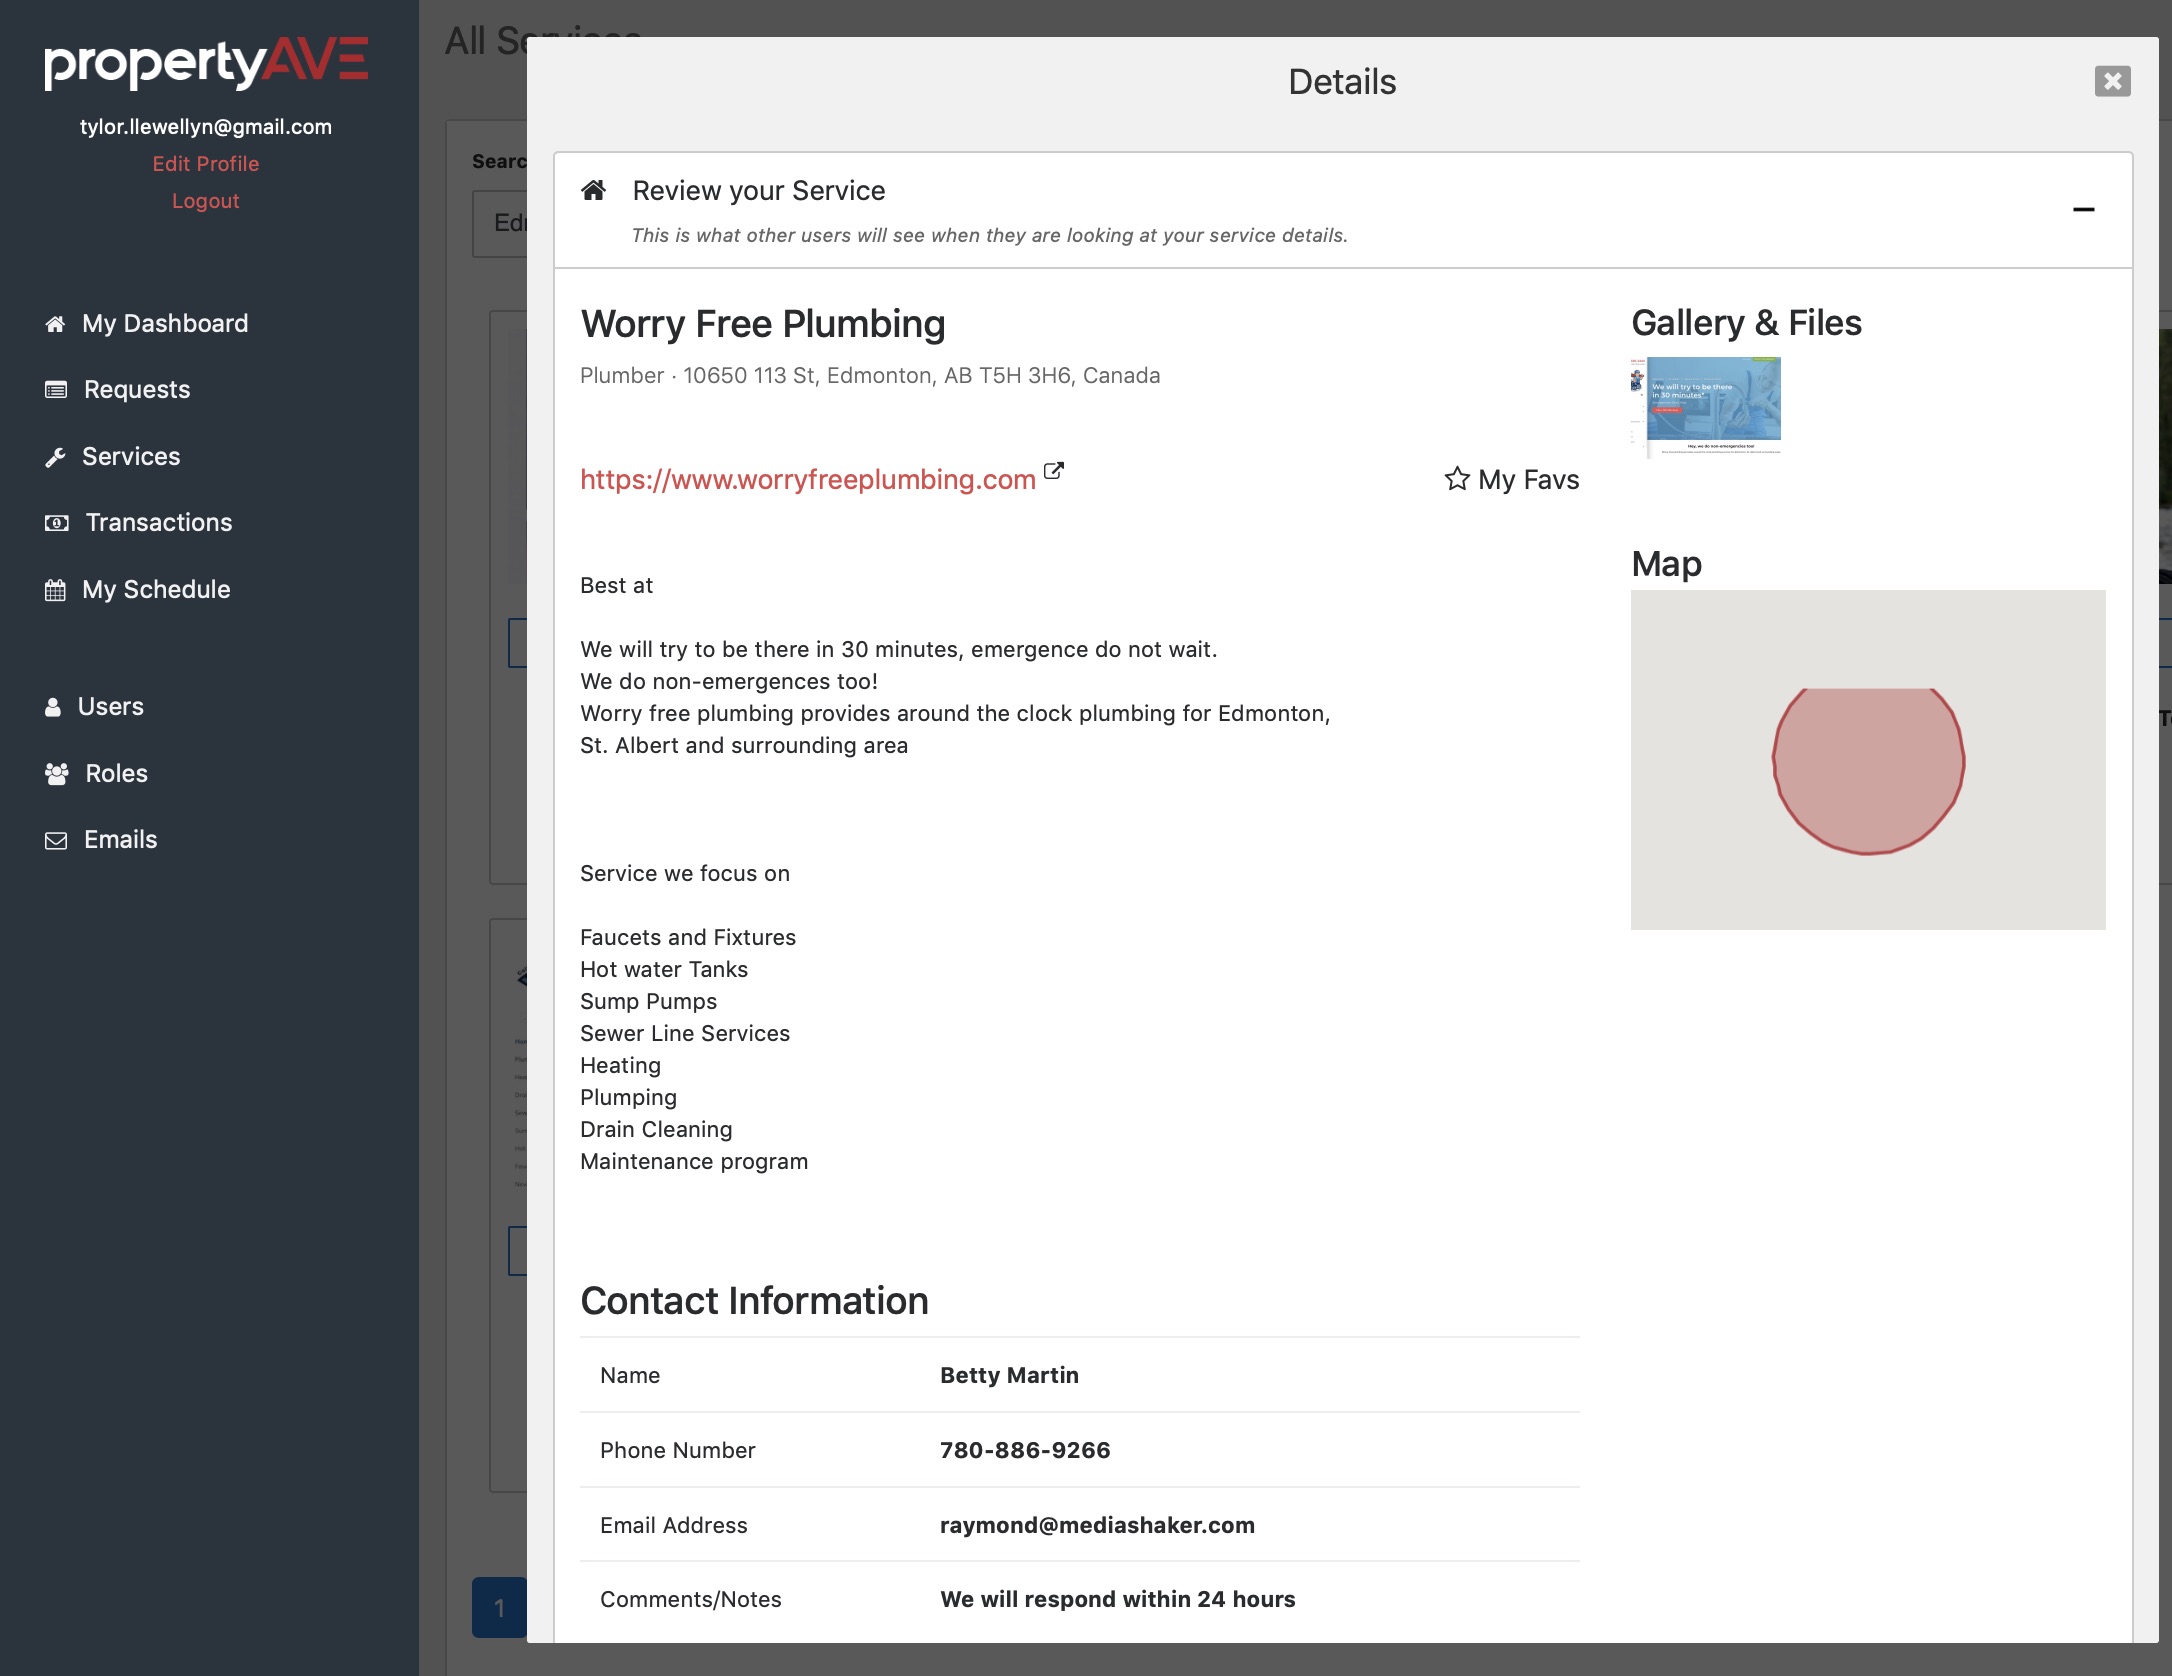Go to the Transactions menu item
2172x1676 pixels.
[x=158, y=522]
